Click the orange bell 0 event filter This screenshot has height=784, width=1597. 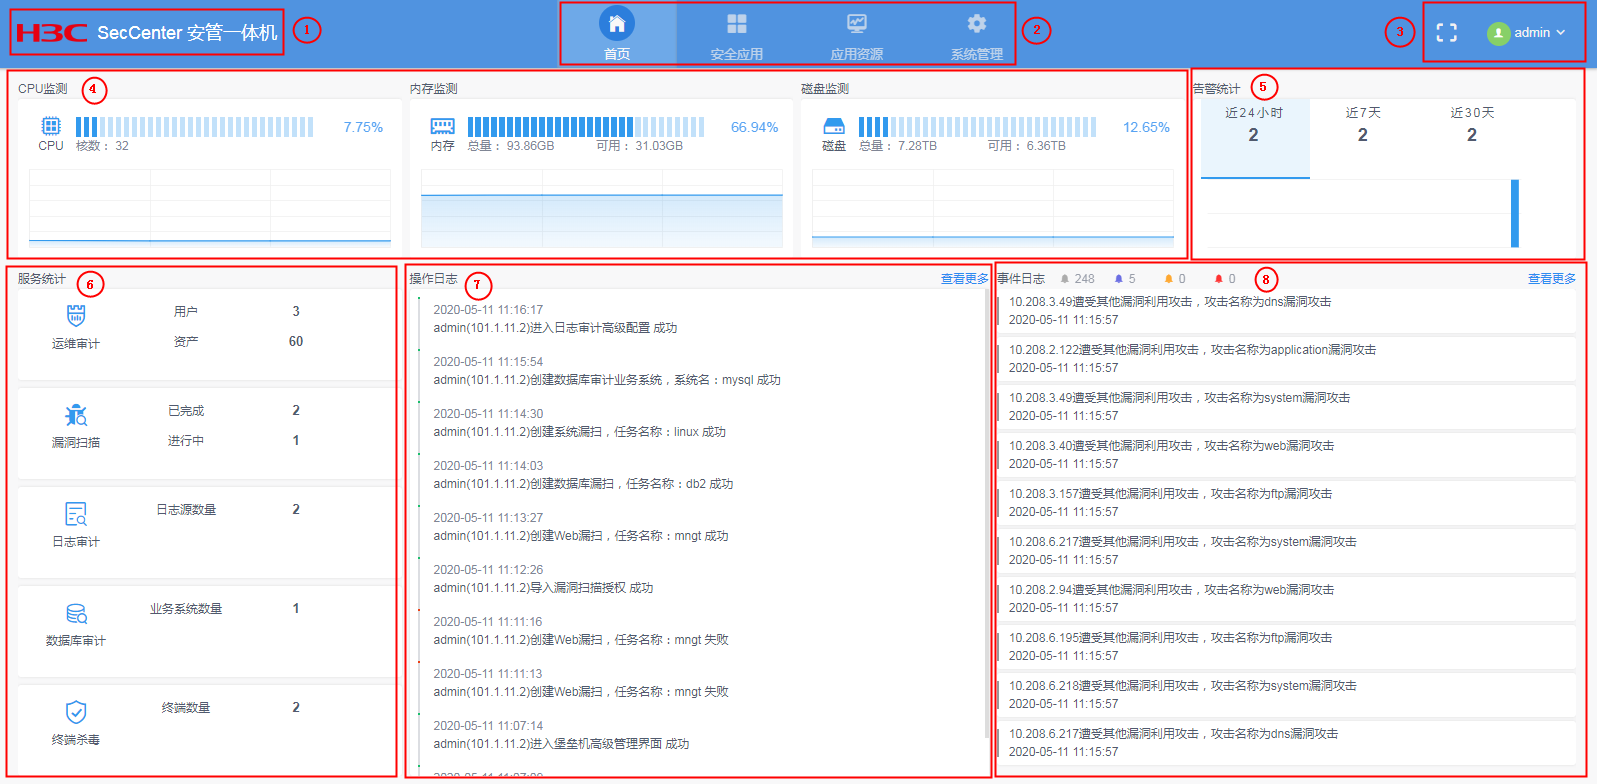pos(1175,279)
